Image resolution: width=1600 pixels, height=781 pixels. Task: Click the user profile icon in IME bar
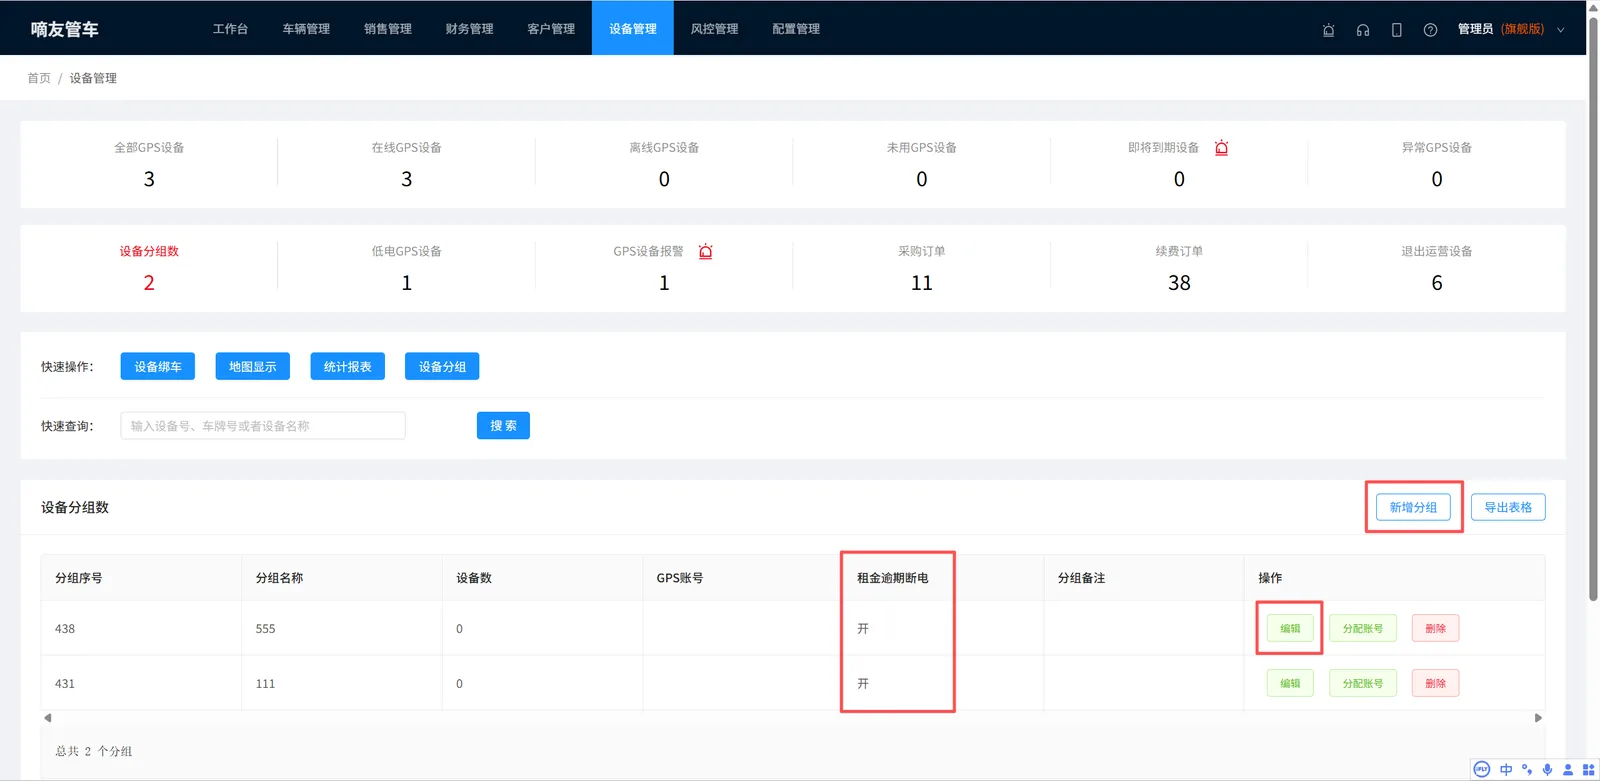point(1568,769)
